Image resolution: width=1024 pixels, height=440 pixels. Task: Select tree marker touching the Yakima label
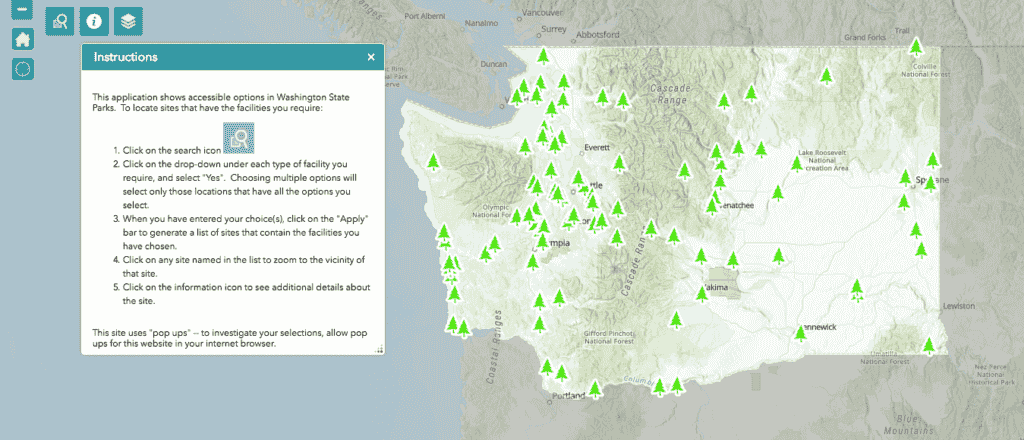(702, 294)
